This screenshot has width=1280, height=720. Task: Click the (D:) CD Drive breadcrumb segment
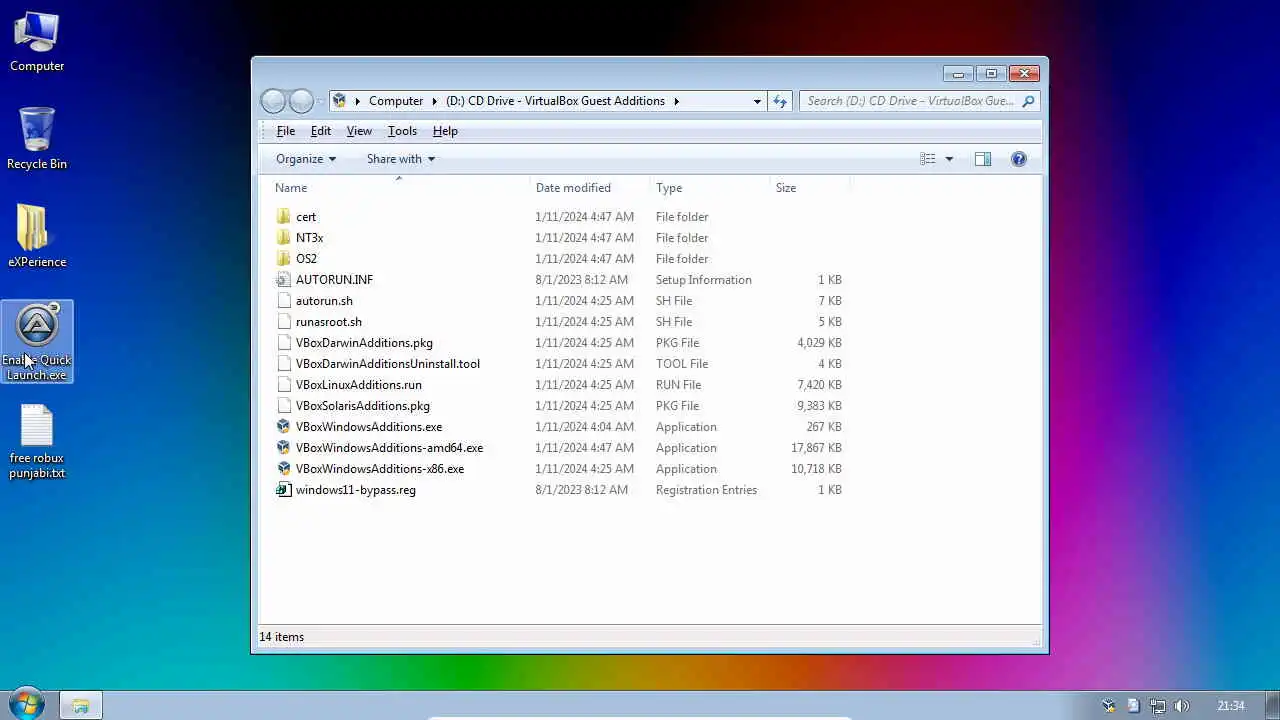pos(555,101)
